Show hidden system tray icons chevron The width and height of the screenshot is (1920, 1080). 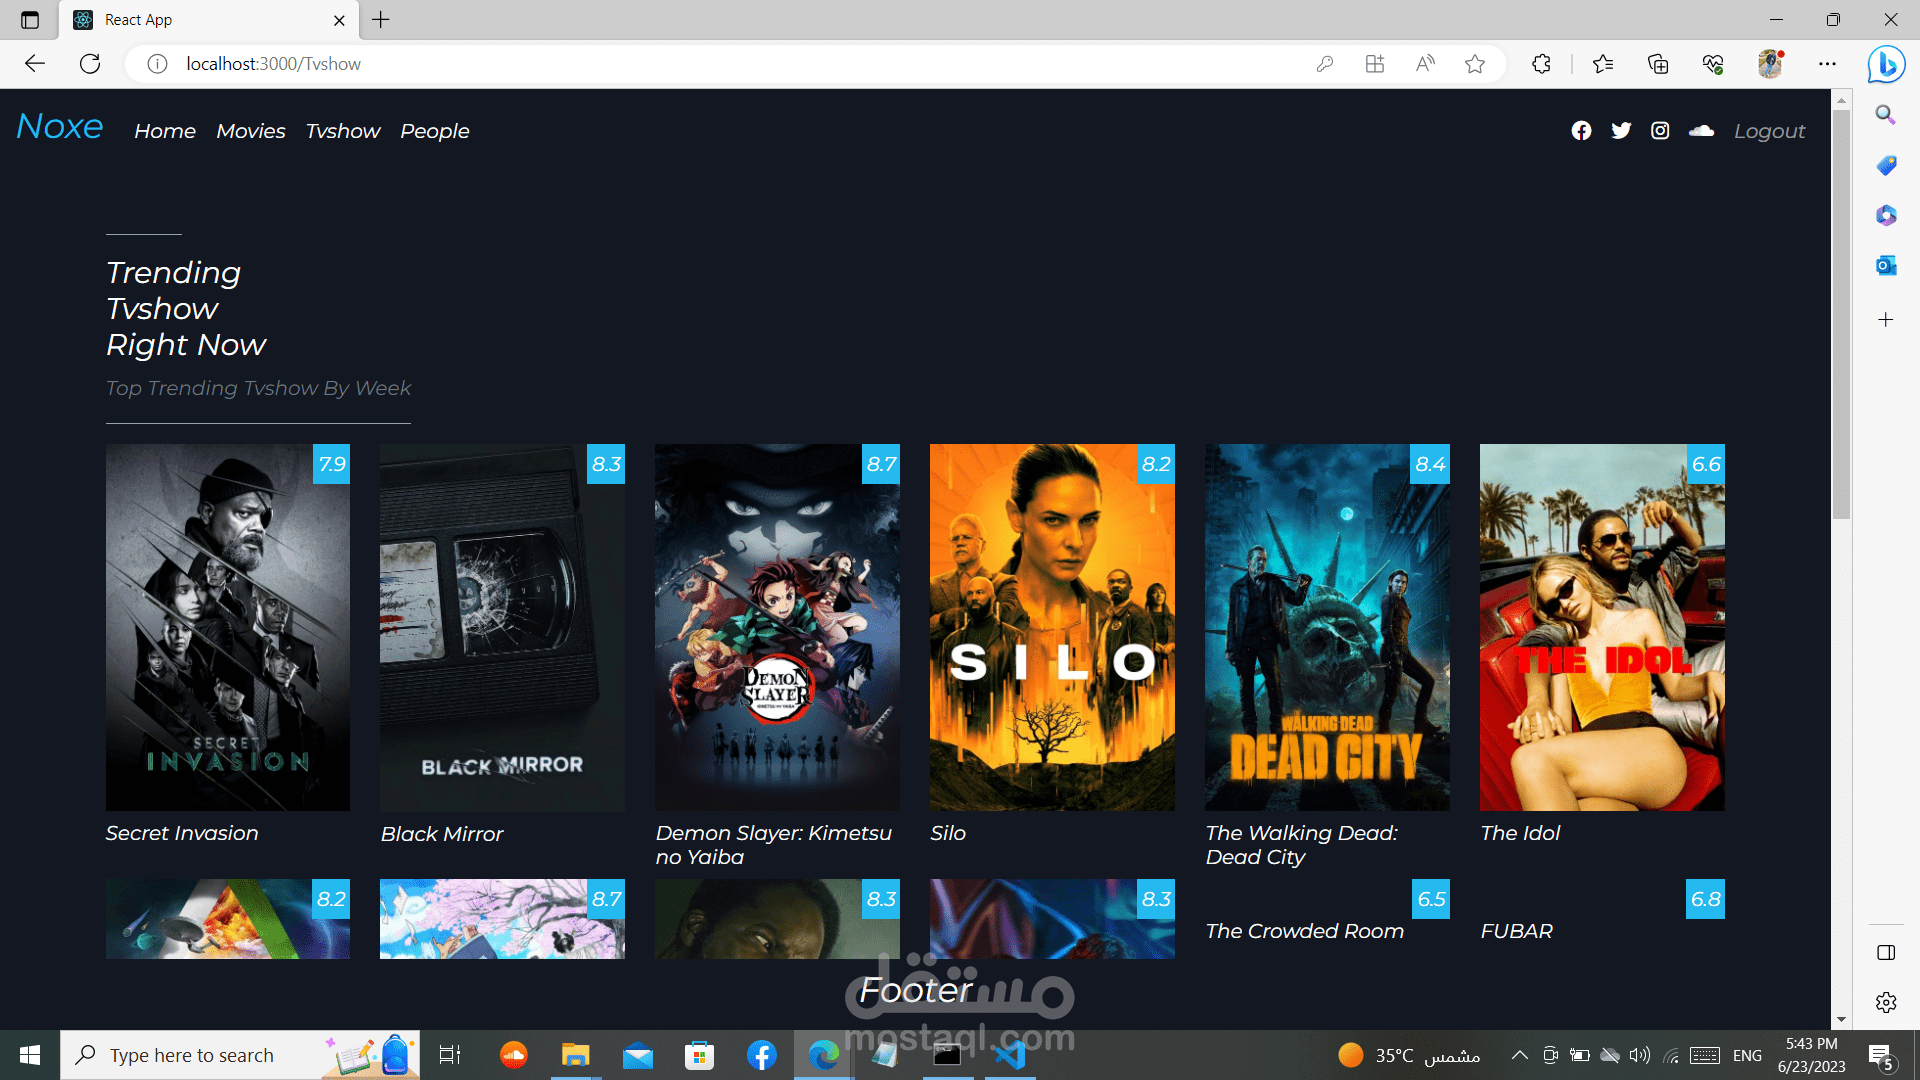[1519, 1055]
